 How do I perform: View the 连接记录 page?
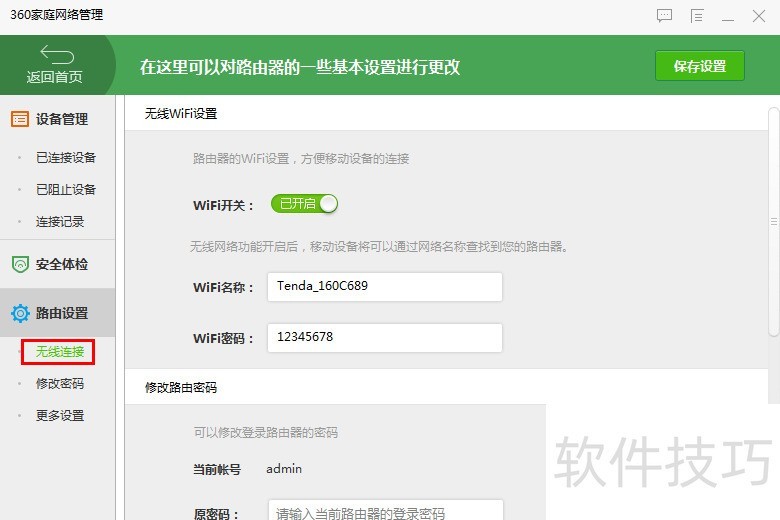coord(60,222)
